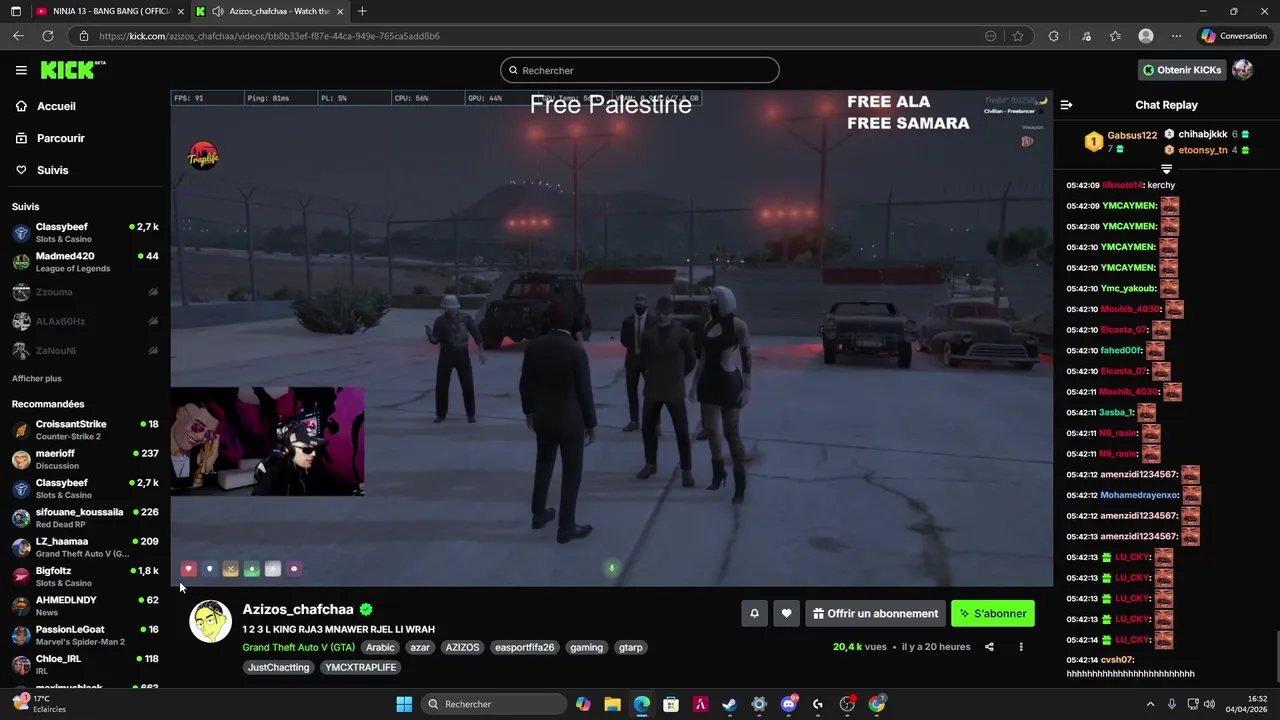Select the gtarp tag
The width and height of the screenshot is (1280, 720).
pyautogui.click(x=630, y=647)
